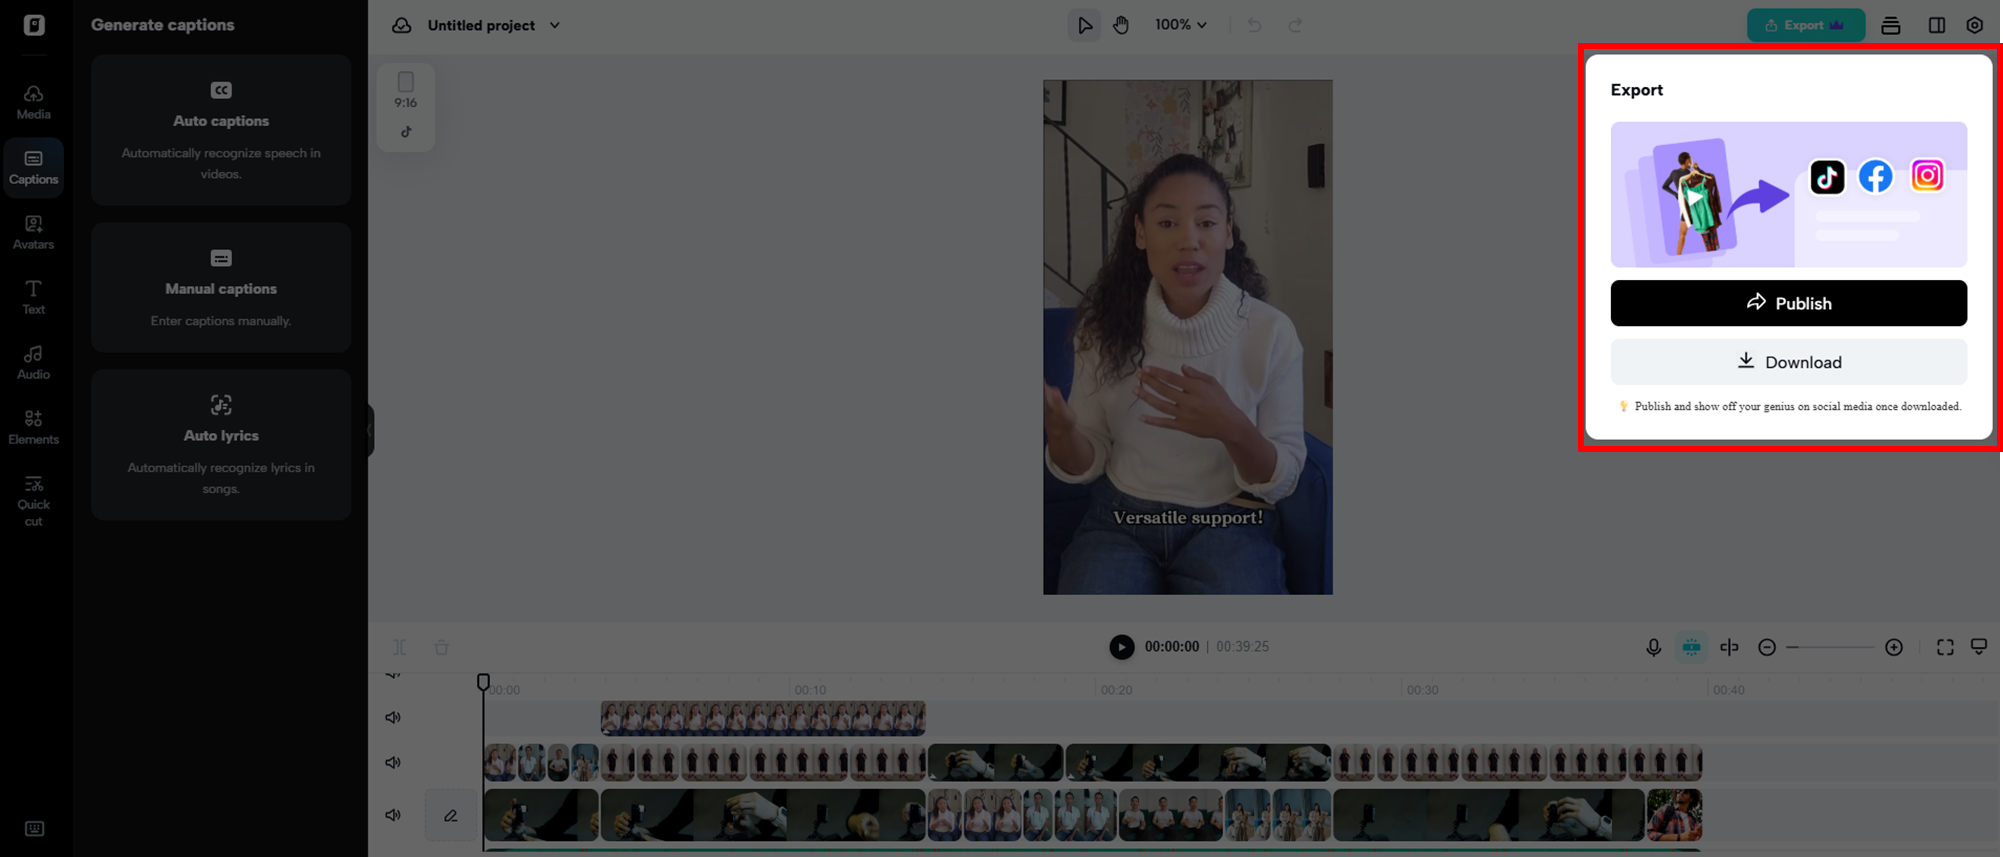Change the 9:16 aspect ratio
This screenshot has width=2003, height=857.
[405, 89]
